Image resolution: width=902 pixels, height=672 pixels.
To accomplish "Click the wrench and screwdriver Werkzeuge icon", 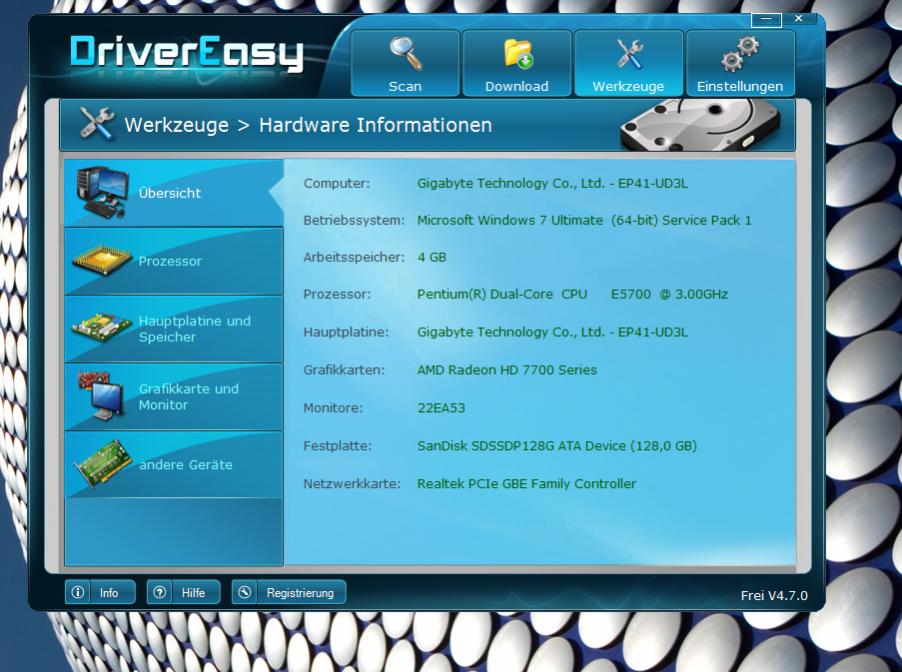I will [x=629, y=54].
